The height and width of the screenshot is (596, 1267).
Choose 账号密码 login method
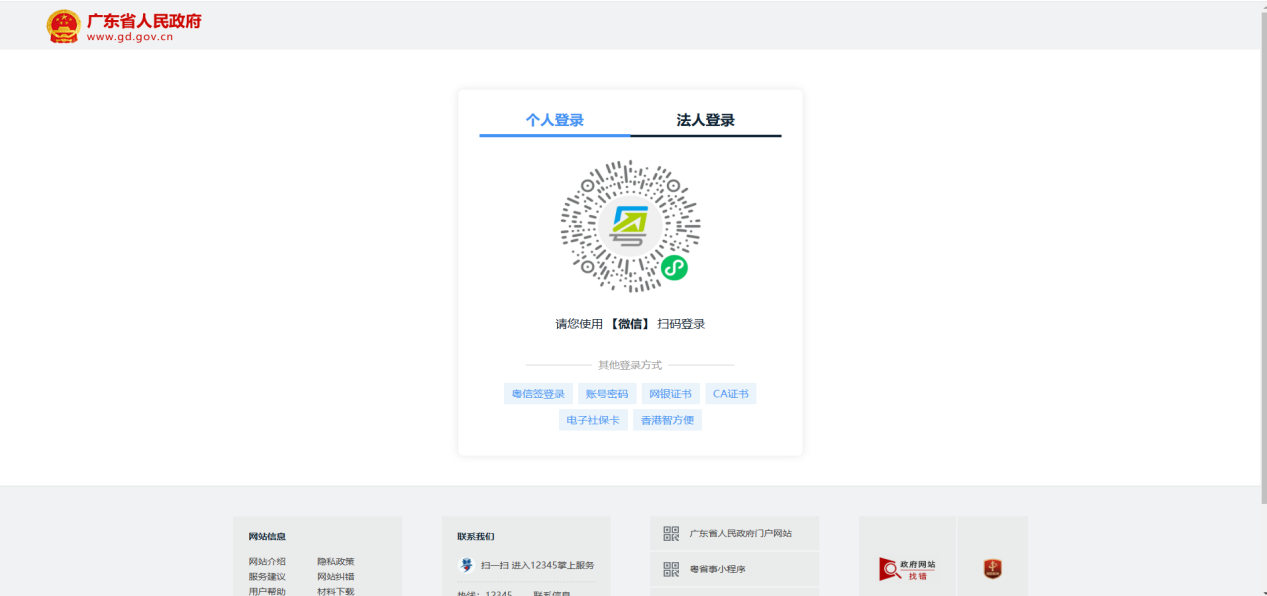[608, 394]
